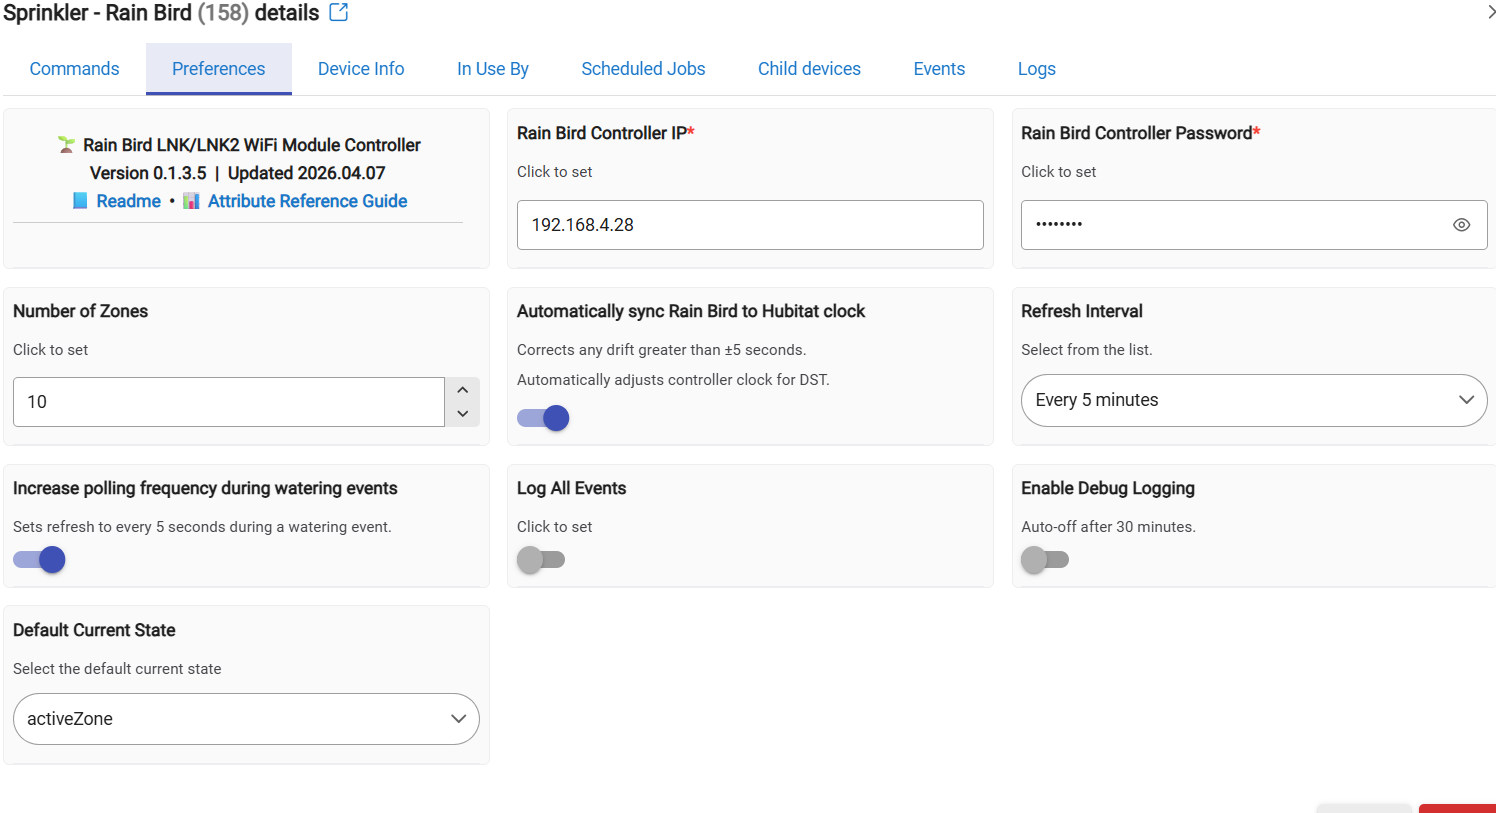Click the Attribute Reference Guide chart icon
Viewport: 1496px width, 813px height.
pyautogui.click(x=191, y=201)
